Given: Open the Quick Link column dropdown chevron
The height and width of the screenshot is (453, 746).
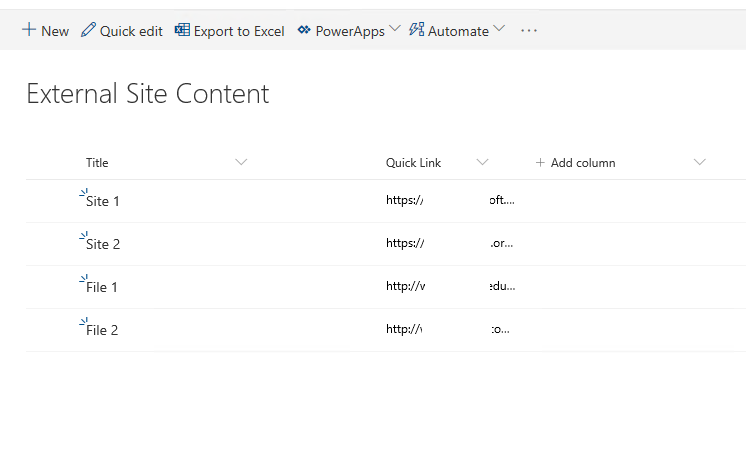Looking at the screenshot, I should point(482,162).
